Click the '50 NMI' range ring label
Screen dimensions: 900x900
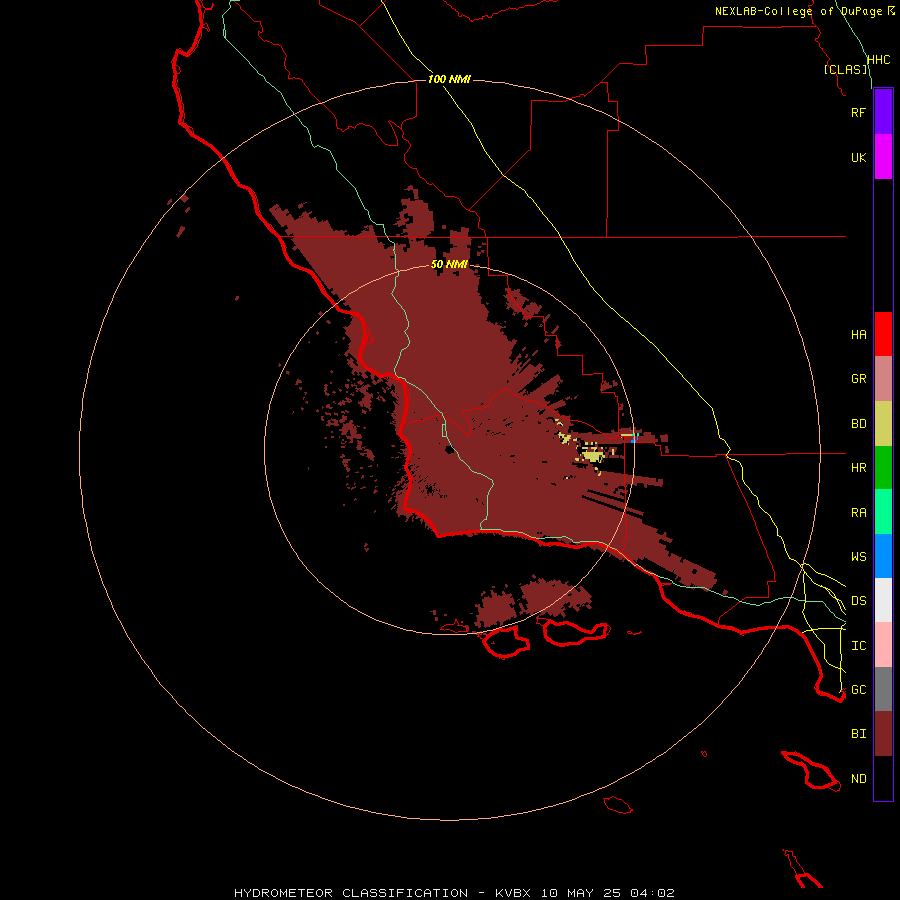449,264
